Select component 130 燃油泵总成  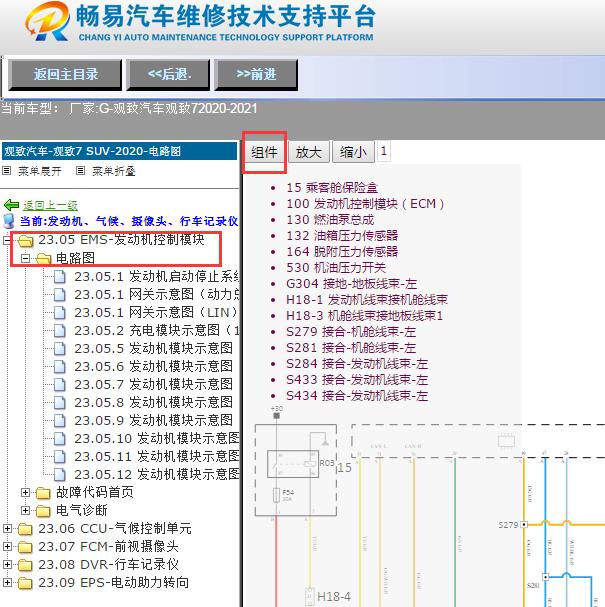330,219
